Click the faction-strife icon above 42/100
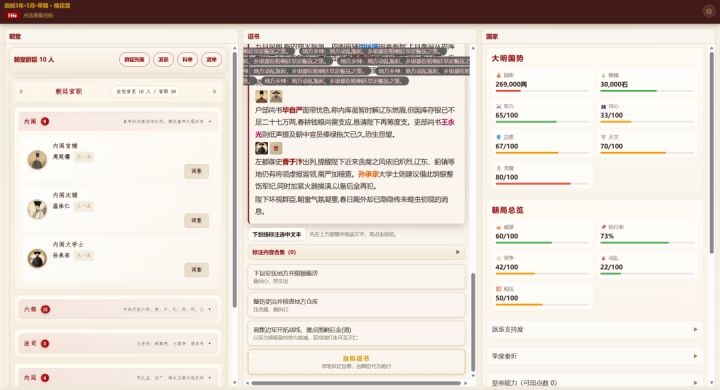The height and width of the screenshot is (390, 720). click(x=498, y=258)
